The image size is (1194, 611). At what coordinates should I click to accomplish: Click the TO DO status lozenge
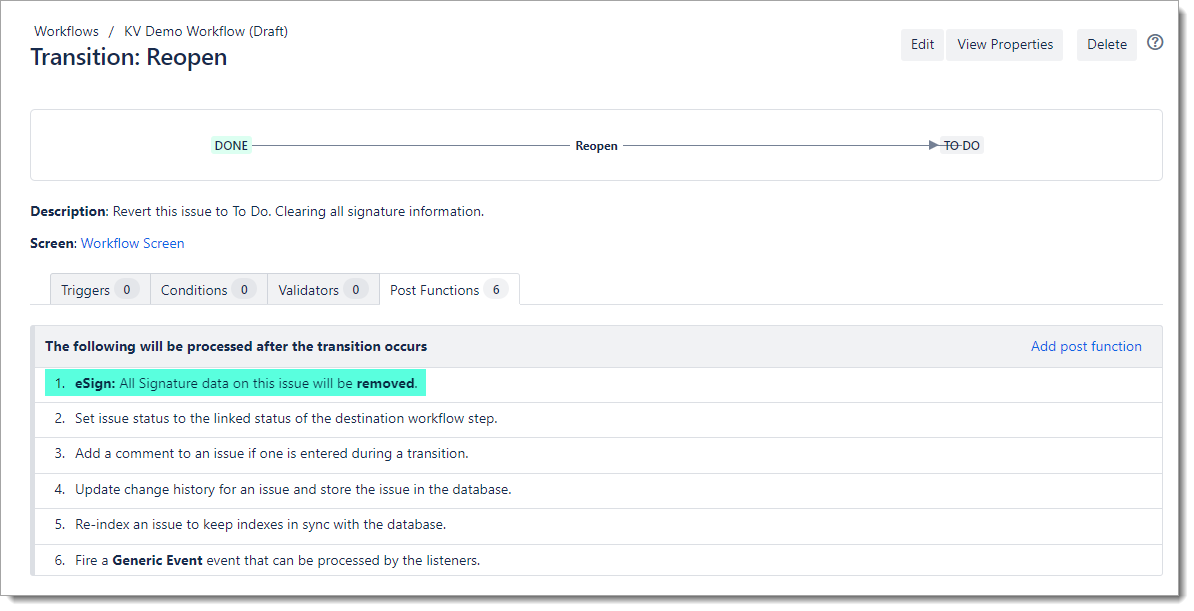click(961, 146)
